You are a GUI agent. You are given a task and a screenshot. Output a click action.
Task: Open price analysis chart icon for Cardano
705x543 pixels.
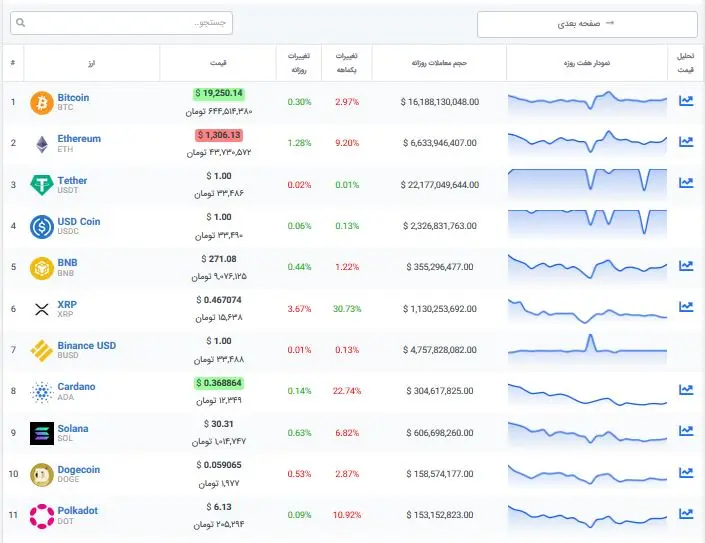[x=686, y=390]
